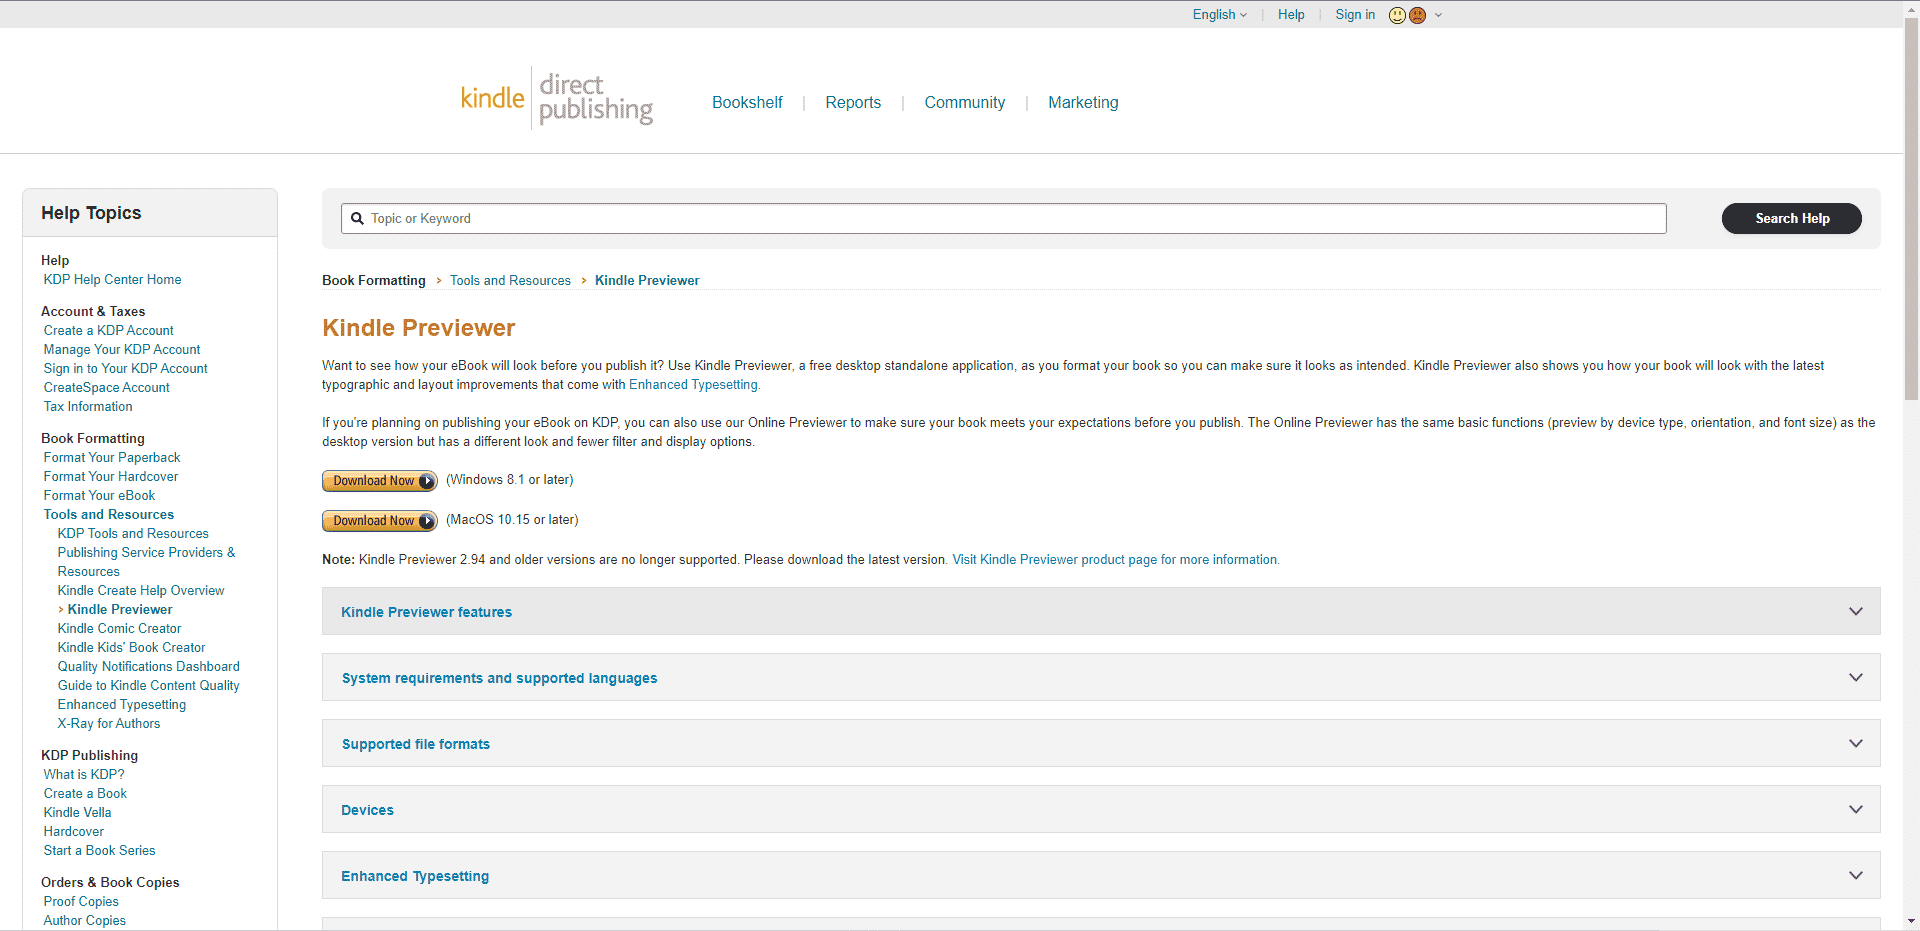Open Kindle Comic Creator
1920x931 pixels.
(x=119, y=628)
